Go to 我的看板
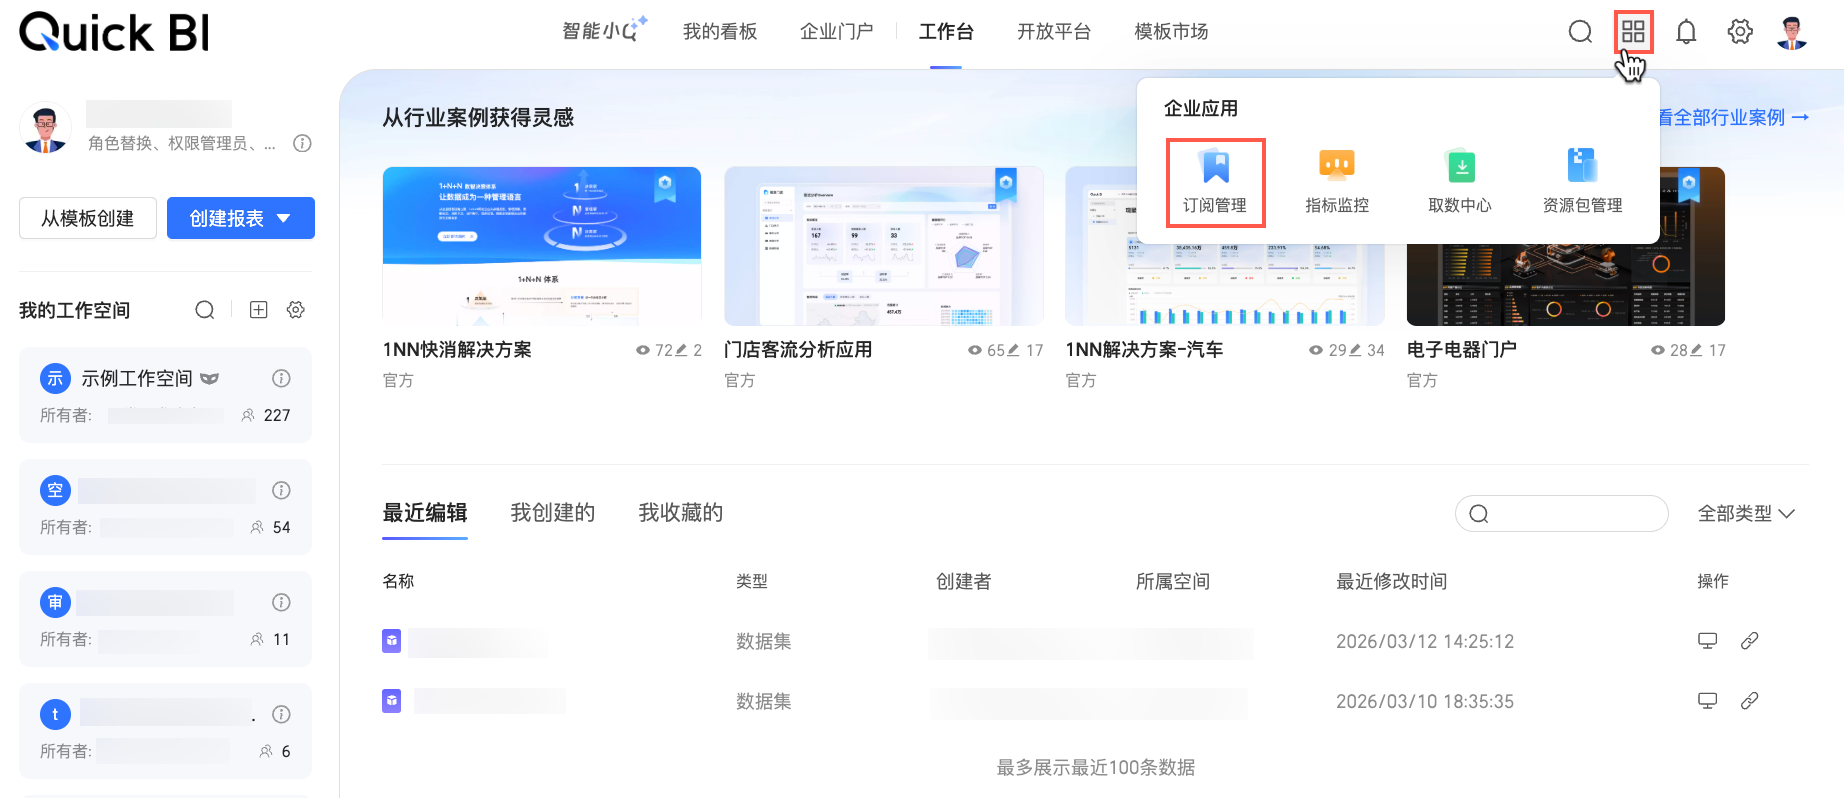 tap(720, 32)
